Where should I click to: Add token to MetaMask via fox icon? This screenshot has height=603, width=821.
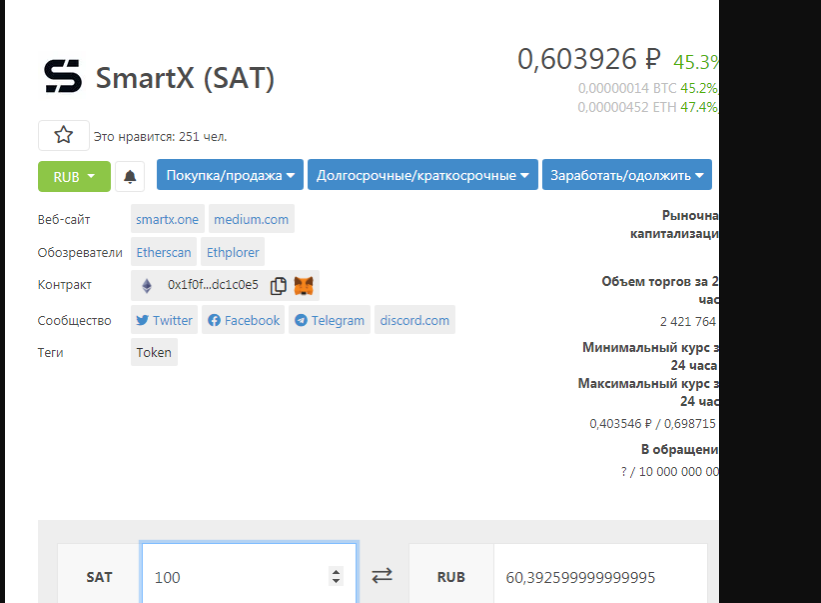[x=304, y=285]
